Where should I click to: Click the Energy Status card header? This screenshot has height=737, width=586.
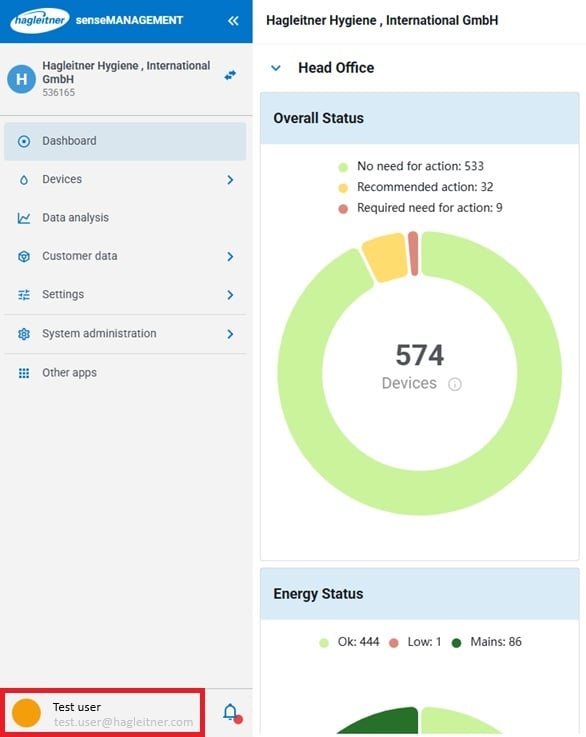[420, 594]
